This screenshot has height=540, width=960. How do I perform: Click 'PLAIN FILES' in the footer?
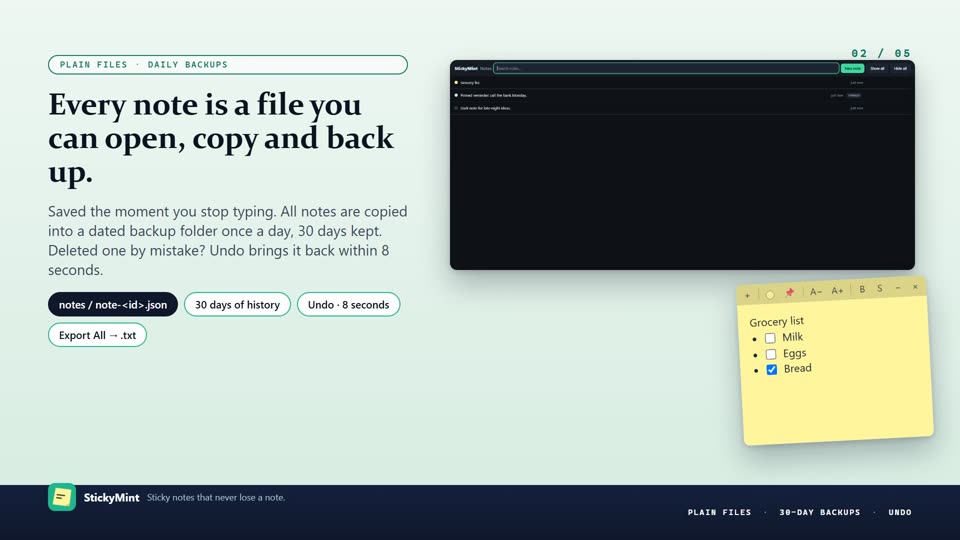(x=719, y=512)
